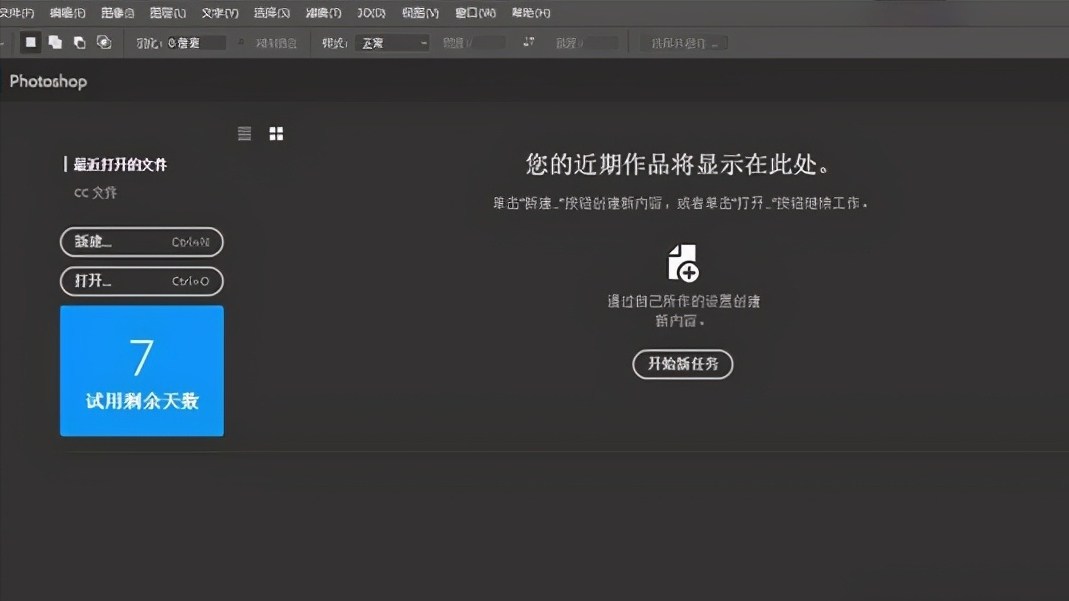1069x601 pixels.
Task: Click the 开始新任务 button
Action: pos(683,364)
